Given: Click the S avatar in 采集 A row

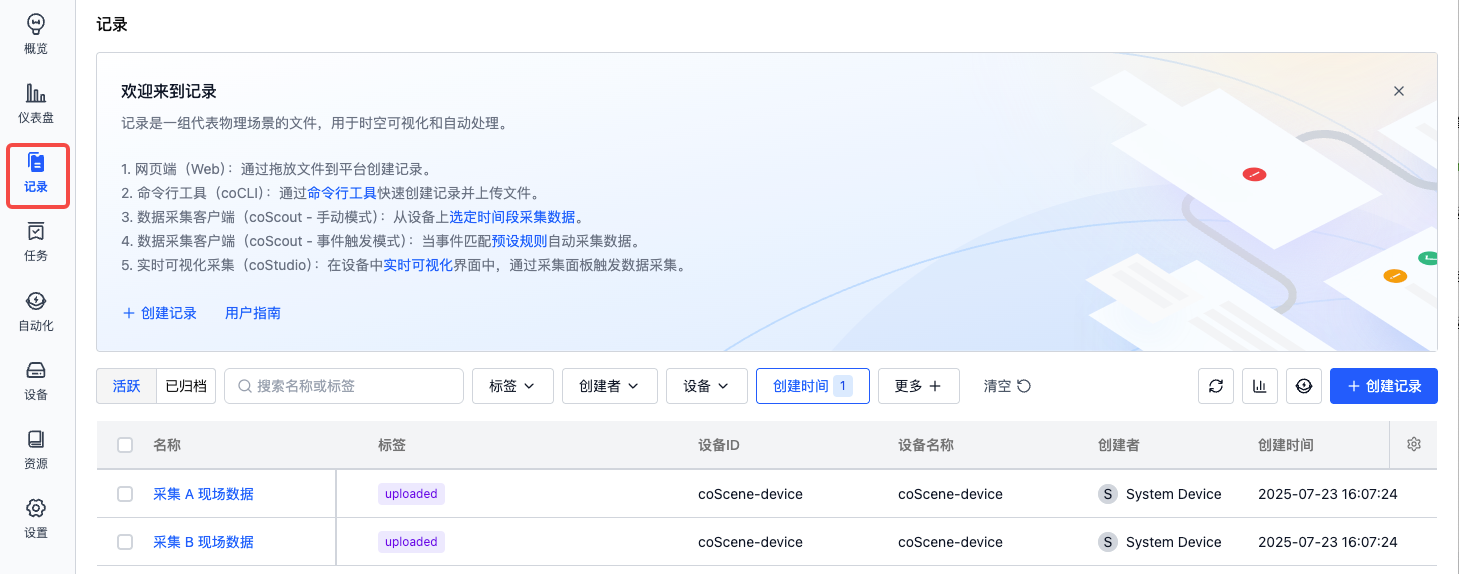Looking at the screenshot, I should 1108,494.
